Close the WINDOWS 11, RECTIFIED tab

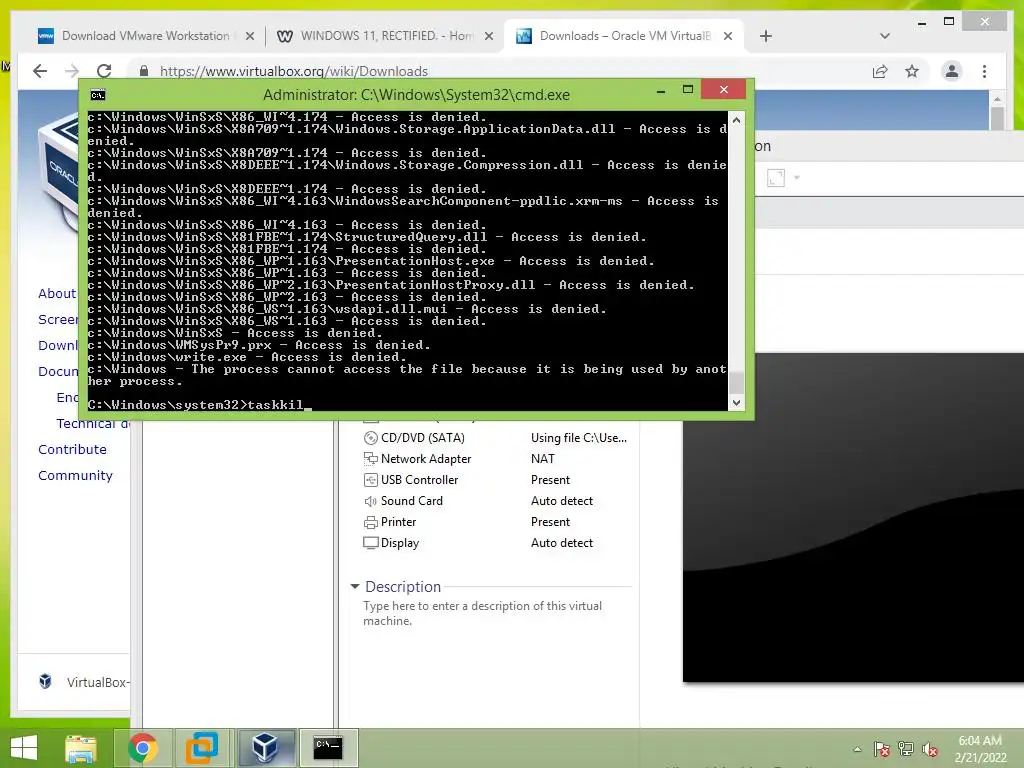(488, 37)
